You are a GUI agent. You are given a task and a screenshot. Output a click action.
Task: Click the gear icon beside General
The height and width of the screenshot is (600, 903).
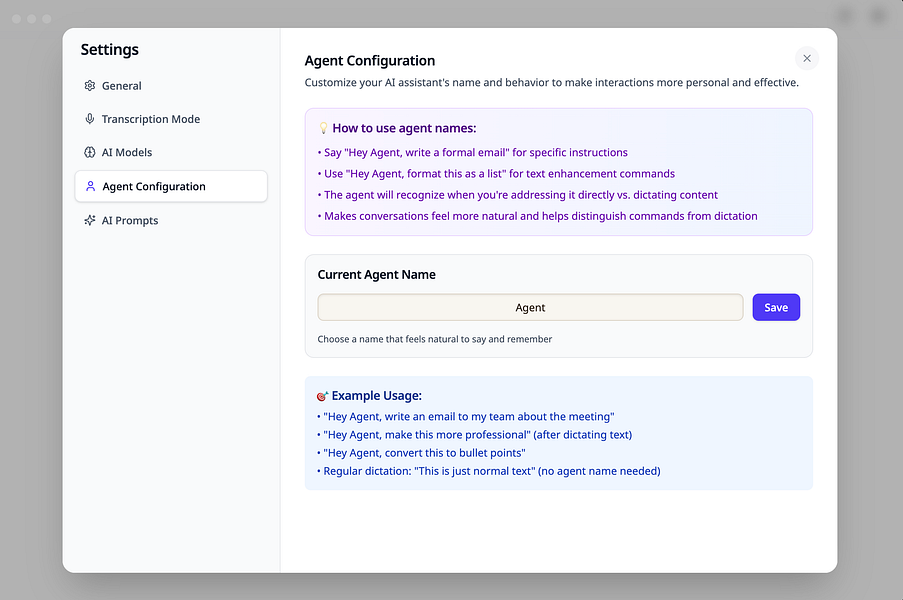pyautogui.click(x=90, y=86)
